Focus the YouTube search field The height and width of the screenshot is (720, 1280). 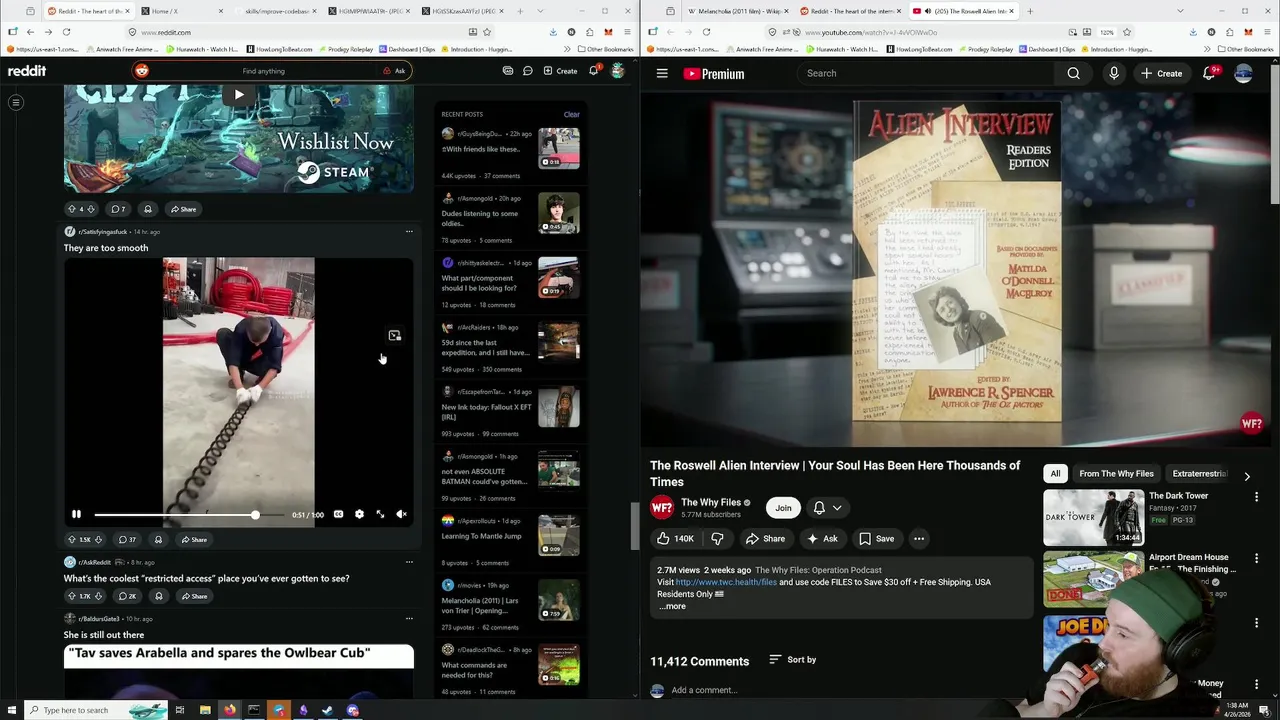(925, 73)
